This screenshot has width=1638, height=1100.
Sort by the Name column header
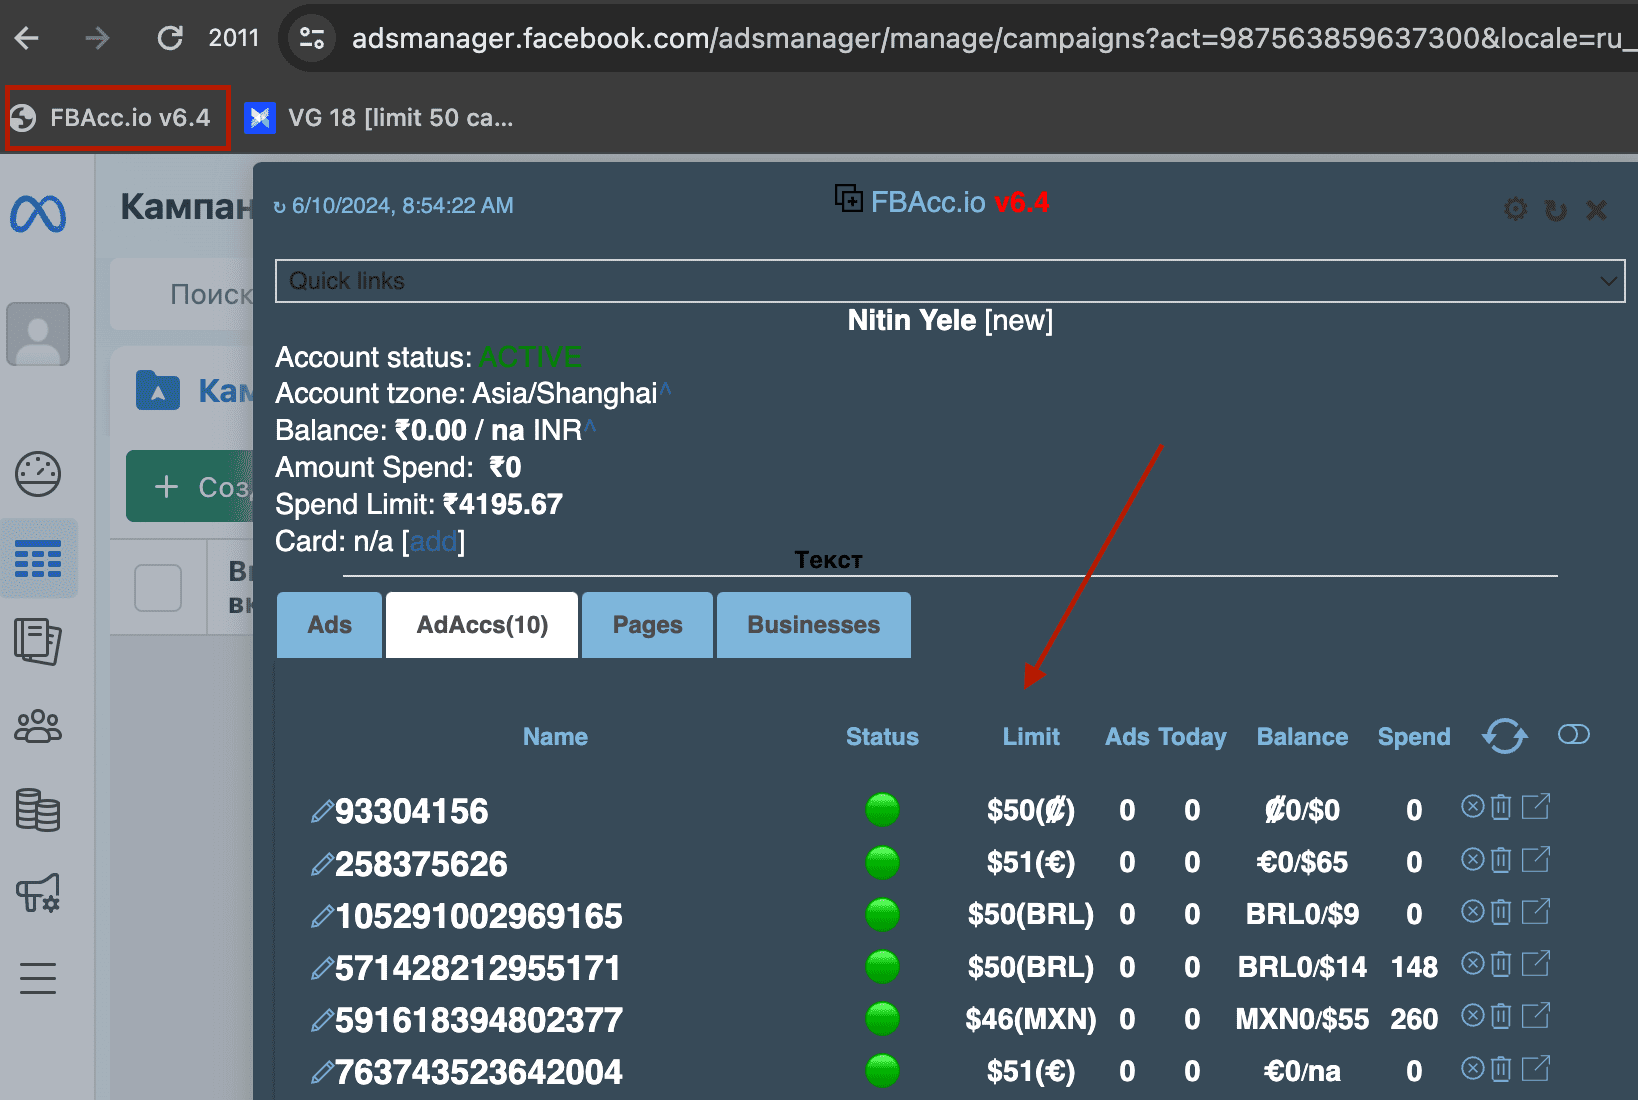(555, 737)
